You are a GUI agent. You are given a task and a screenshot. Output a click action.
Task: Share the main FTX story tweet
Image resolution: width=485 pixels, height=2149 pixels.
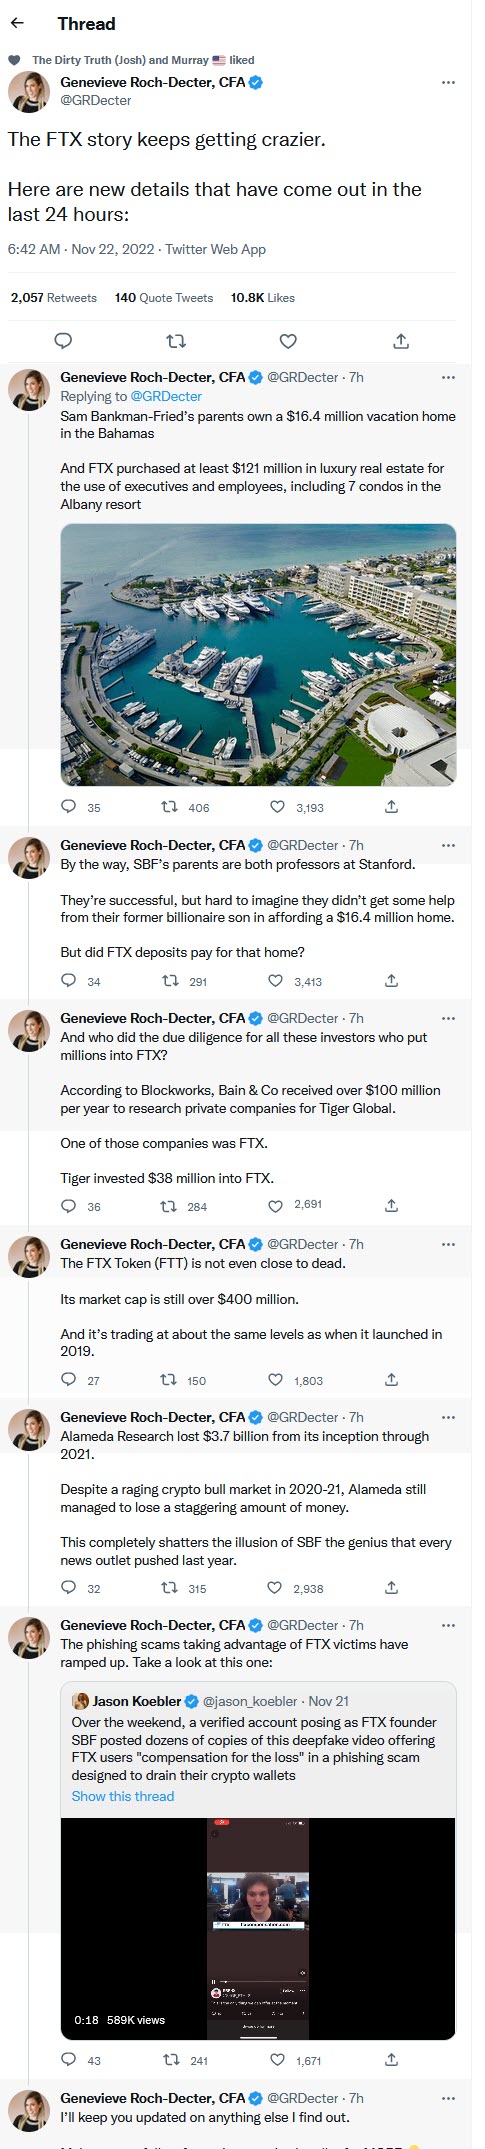[401, 341]
